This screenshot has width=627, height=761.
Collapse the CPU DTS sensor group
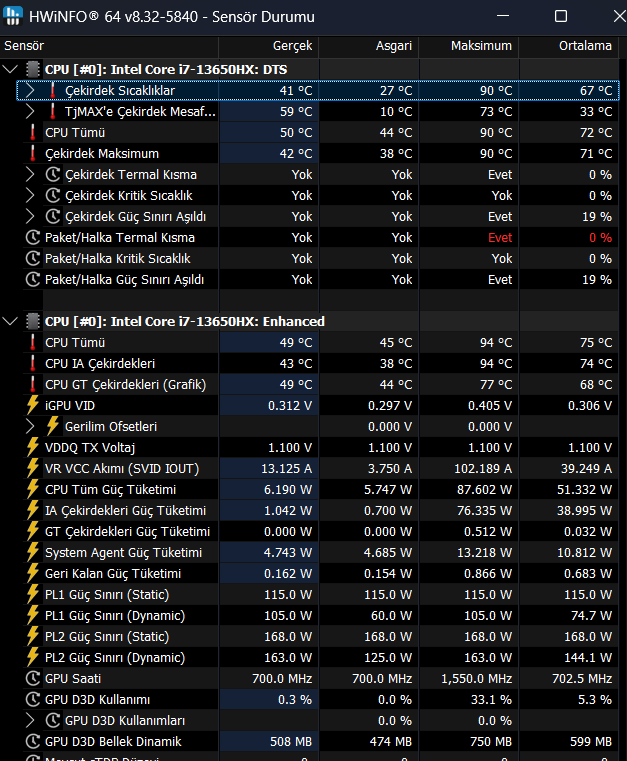pyautogui.click(x=10, y=69)
